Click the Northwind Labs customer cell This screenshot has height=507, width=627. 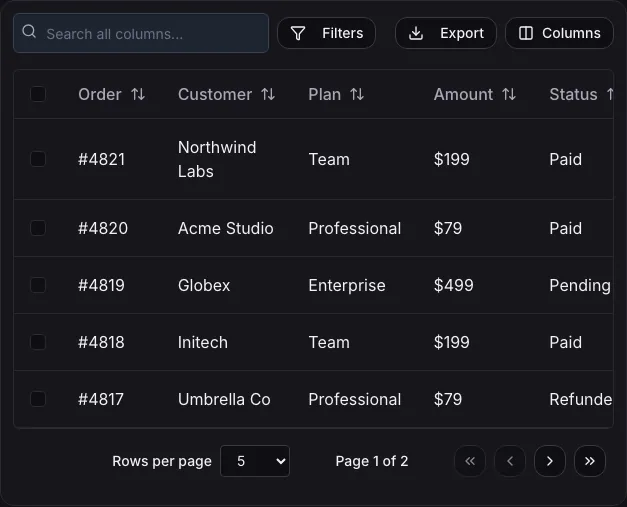(x=217, y=159)
